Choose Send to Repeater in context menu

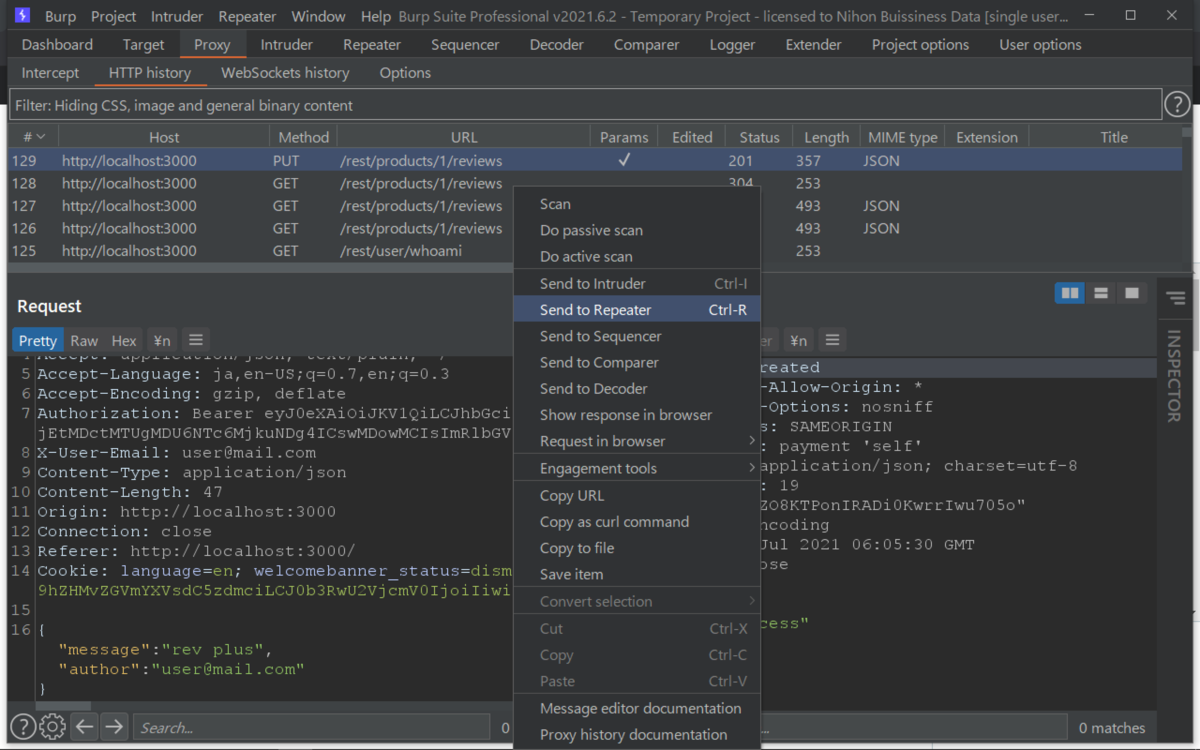tap(637, 310)
